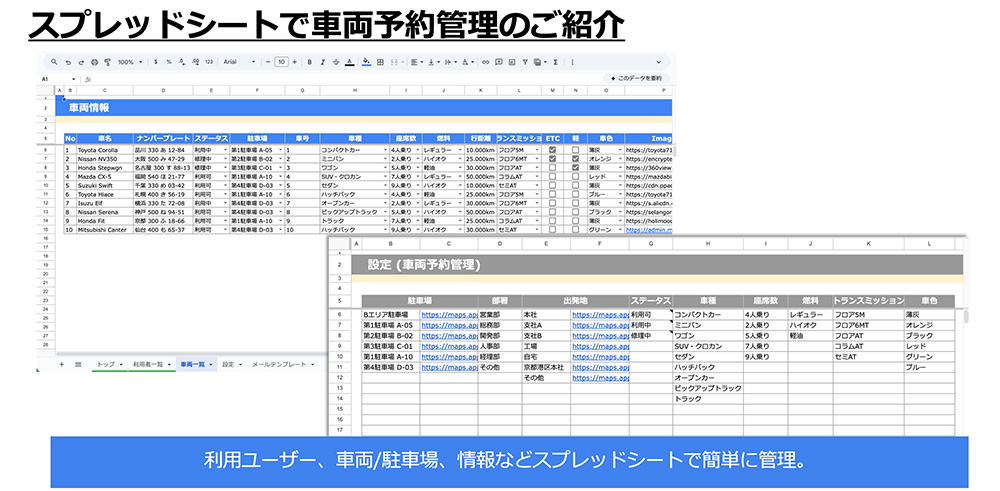The width and height of the screenshot is (1000, 491).
Task: Uncheck ETC checkbox for Toyota Corolla row
Action: 553,150
